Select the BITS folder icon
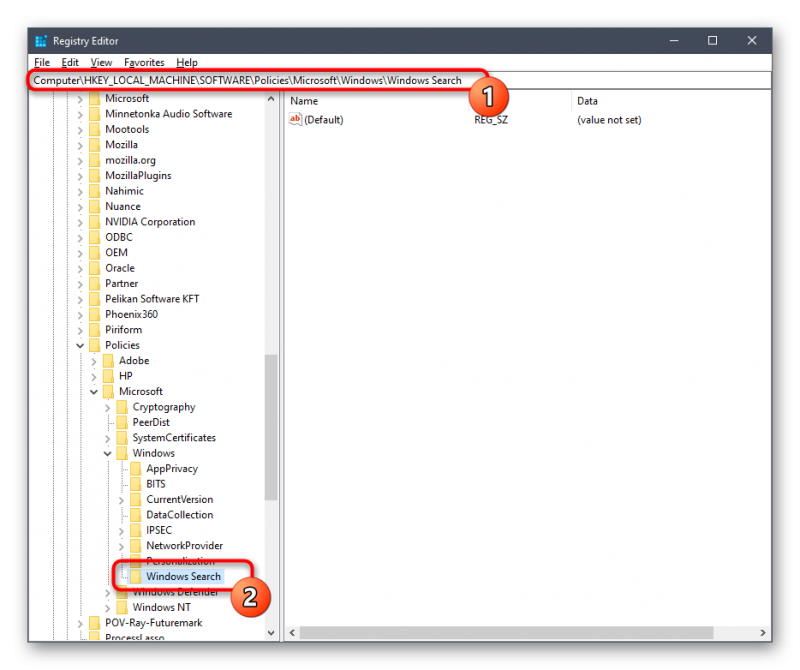The height and width of the screenshot is (670, 800). (x=136, y=484)
